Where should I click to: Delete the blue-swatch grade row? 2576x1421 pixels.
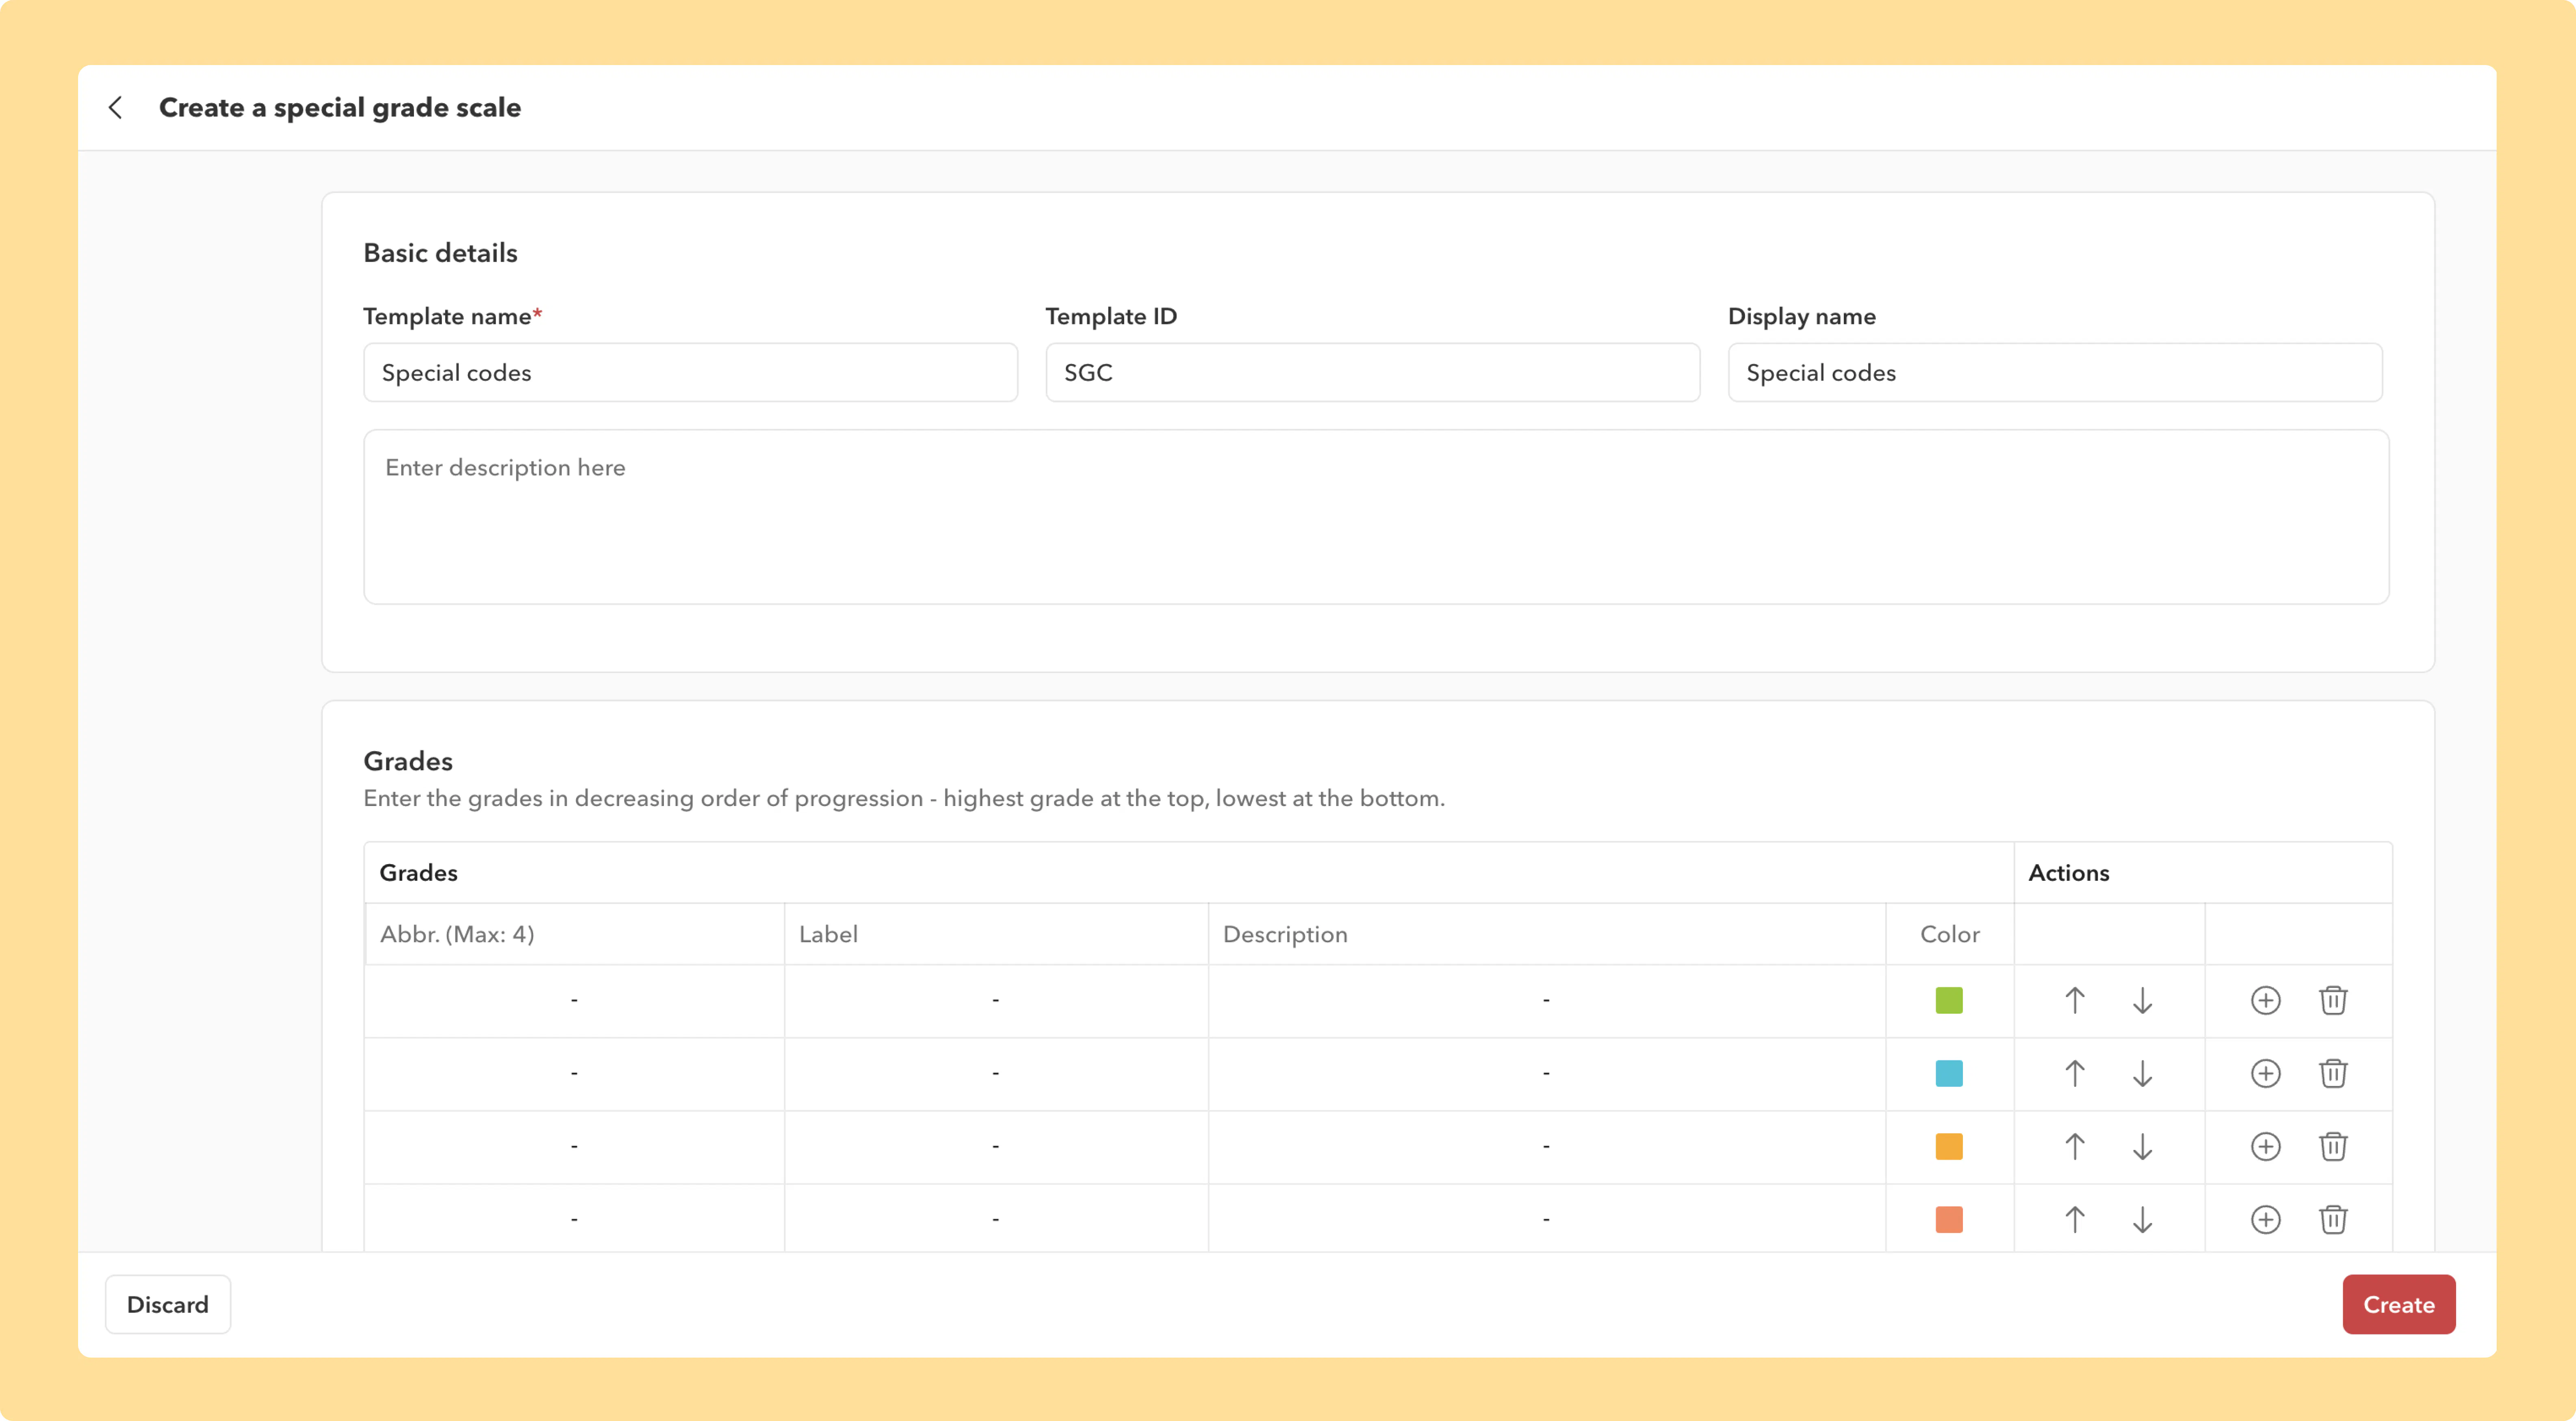pyautogui.click(x=2333, y=1073)
